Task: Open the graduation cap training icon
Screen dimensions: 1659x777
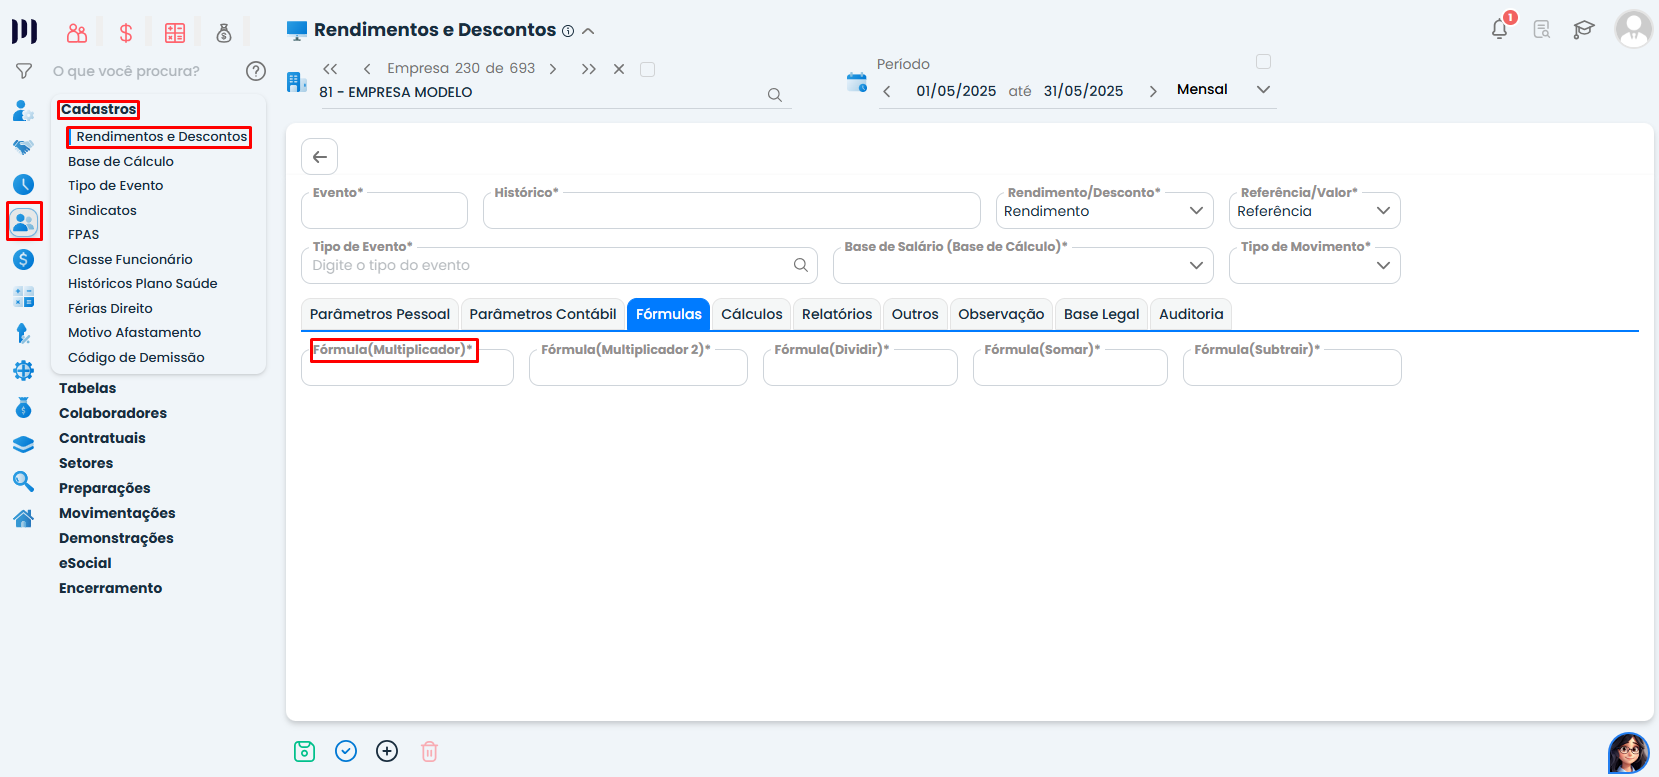Action: [1583, 29]
